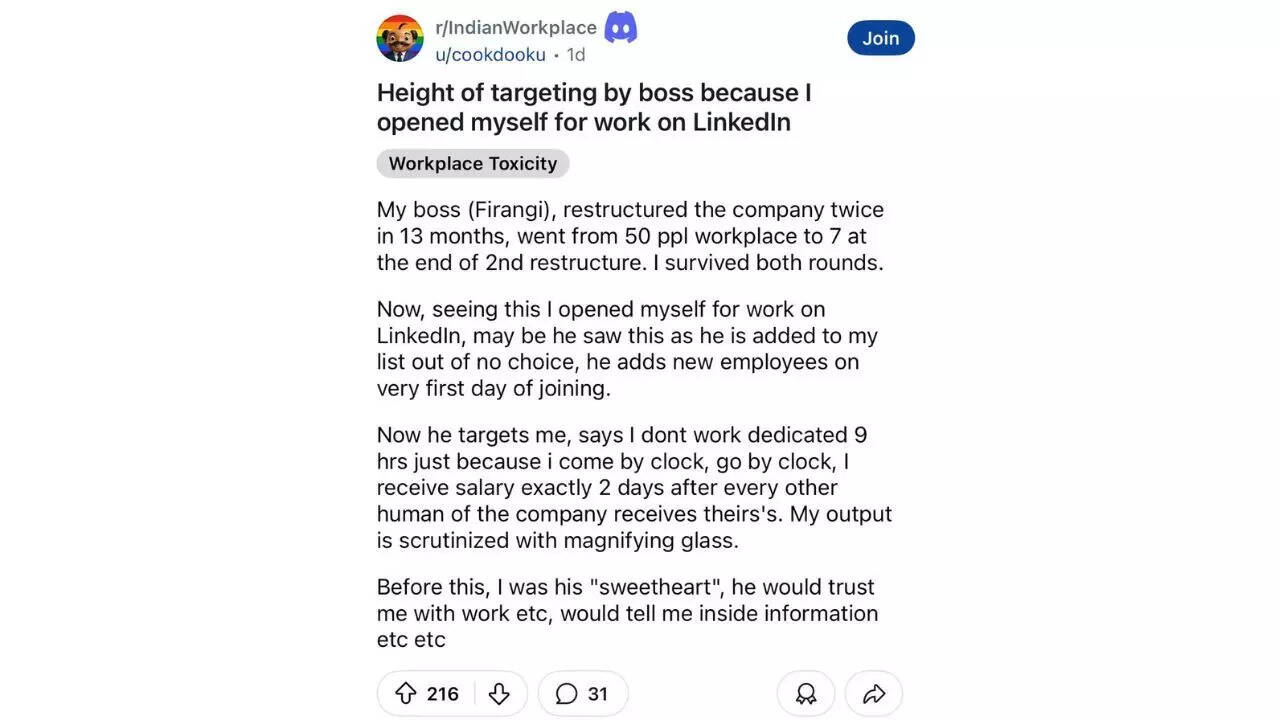Click the Workplace Toxicity flair tag
The width and height of the screenshot is (1280, 720).
point(472,163)
